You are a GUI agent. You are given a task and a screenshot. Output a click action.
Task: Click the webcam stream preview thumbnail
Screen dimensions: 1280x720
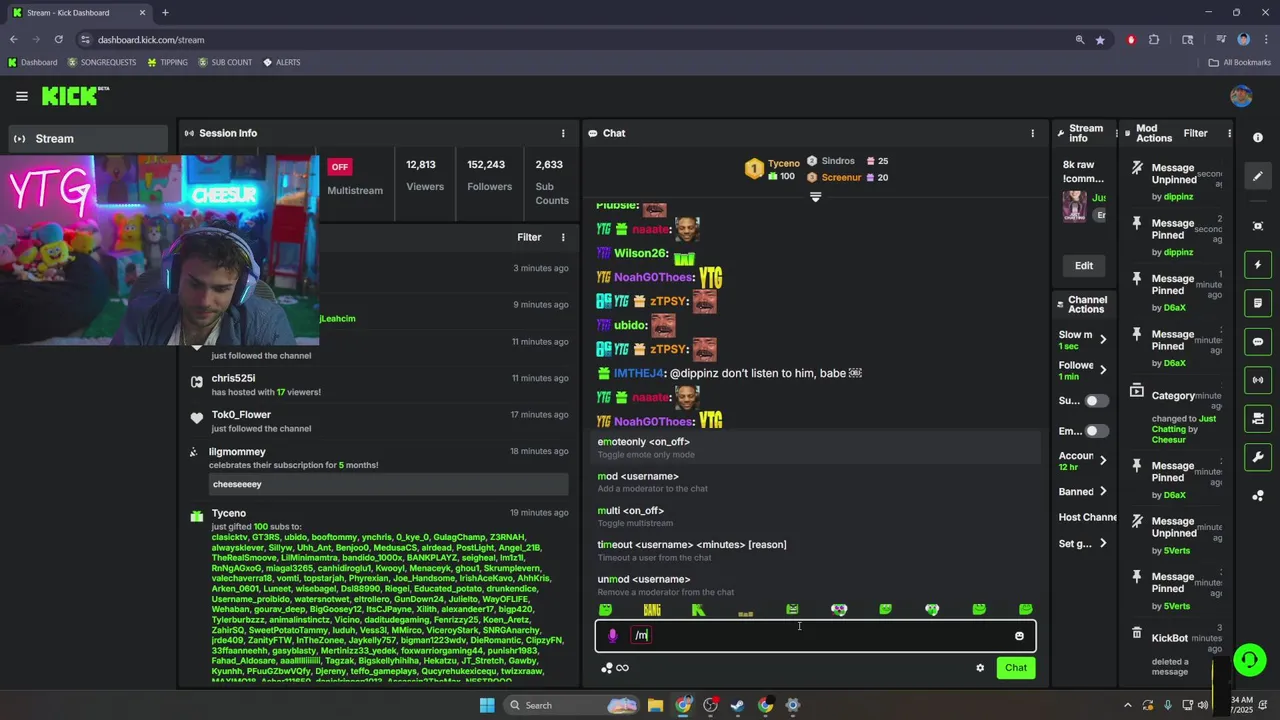(x=160, y=250)
